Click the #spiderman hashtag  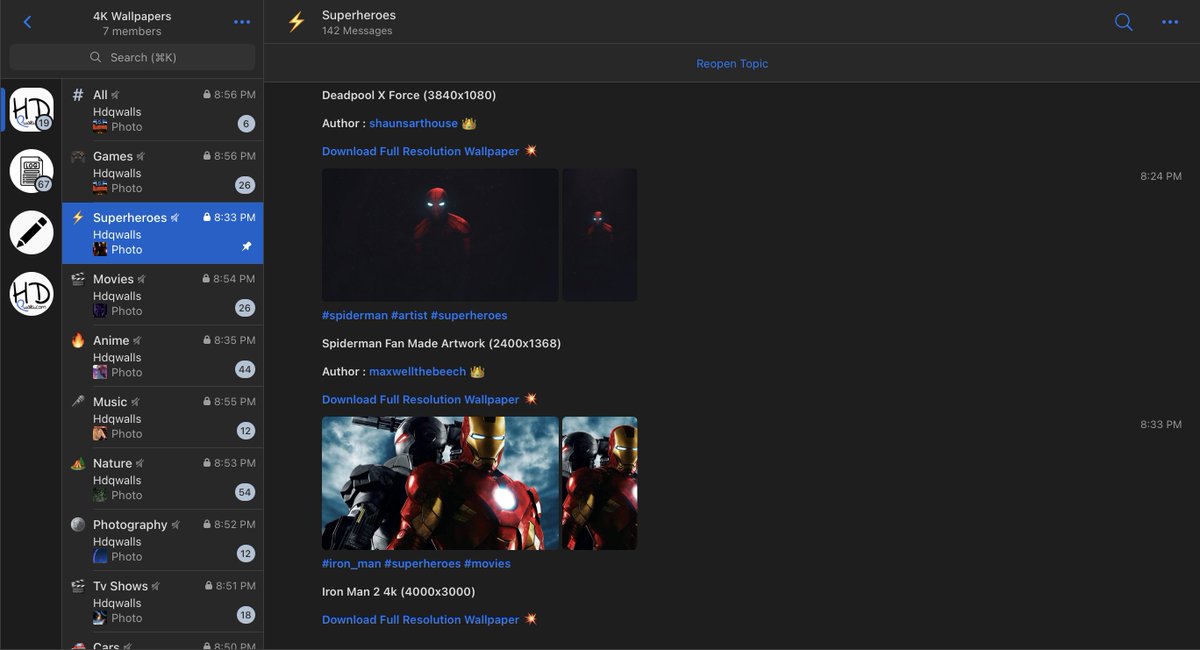355,315
